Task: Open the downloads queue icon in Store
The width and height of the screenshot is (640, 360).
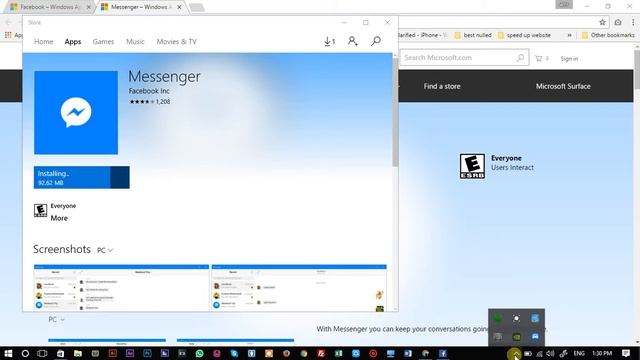Action: (x=329, y=41)
